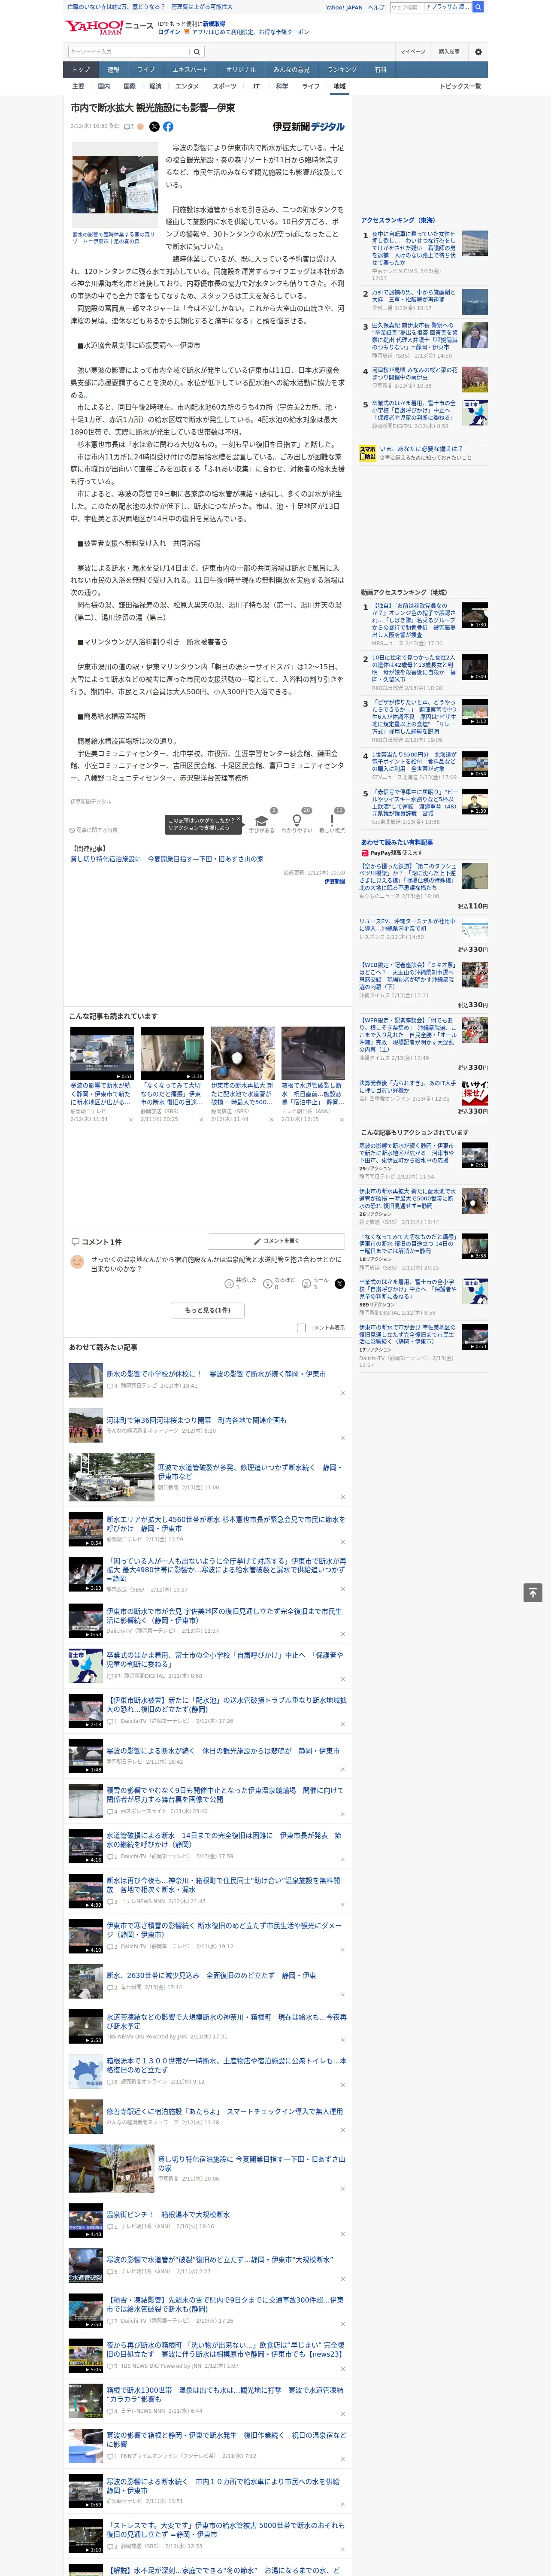This screenshot has width=551, height=2576.
Task: Click back-to-top arrow button
Action: tap(533, 1593)
